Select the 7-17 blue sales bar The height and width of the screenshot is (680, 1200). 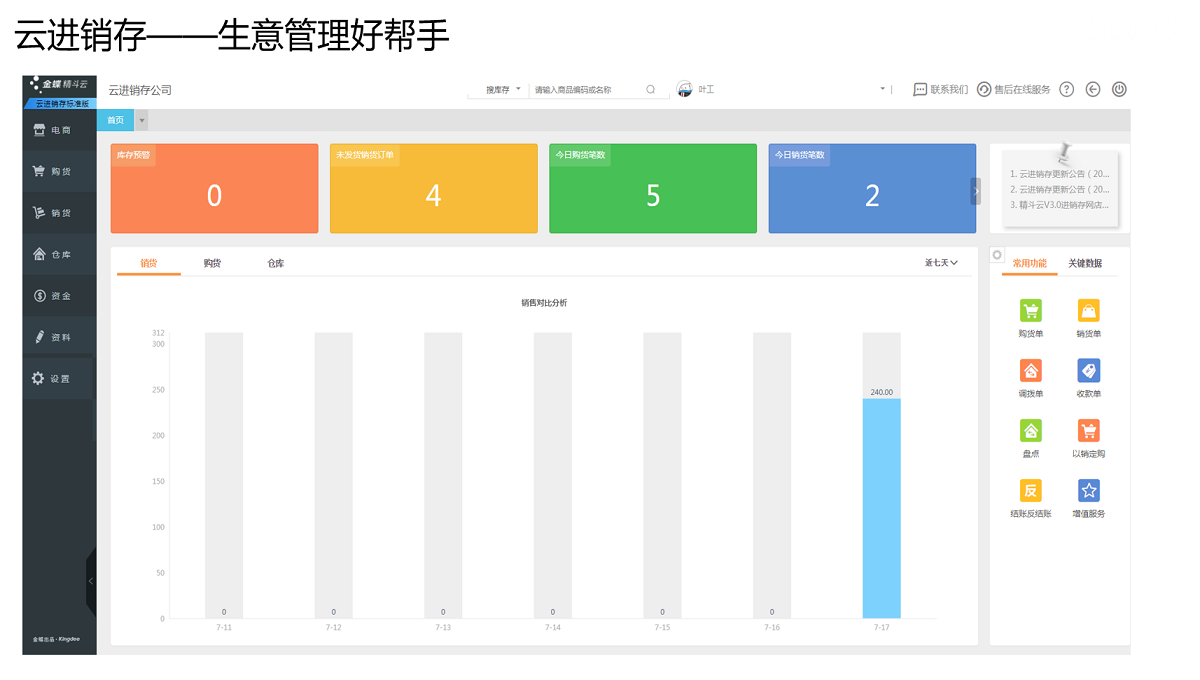[x=881, y=508]
